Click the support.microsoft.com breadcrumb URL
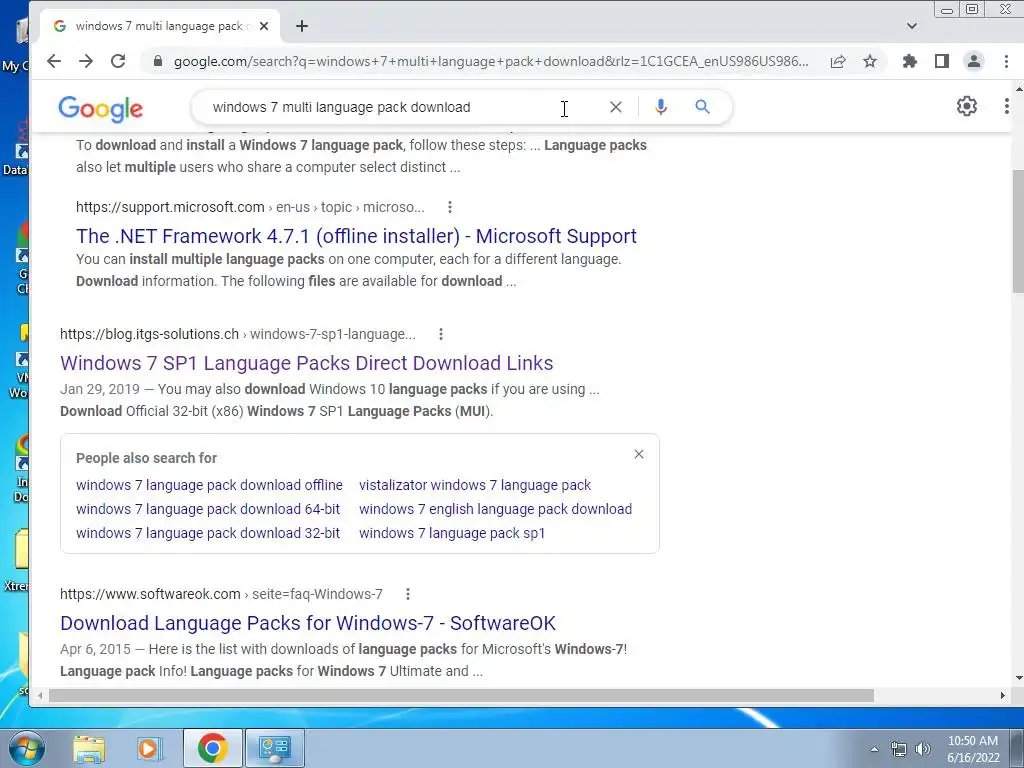This screenshot has height=768, width=1024. [x=250, y=207]
